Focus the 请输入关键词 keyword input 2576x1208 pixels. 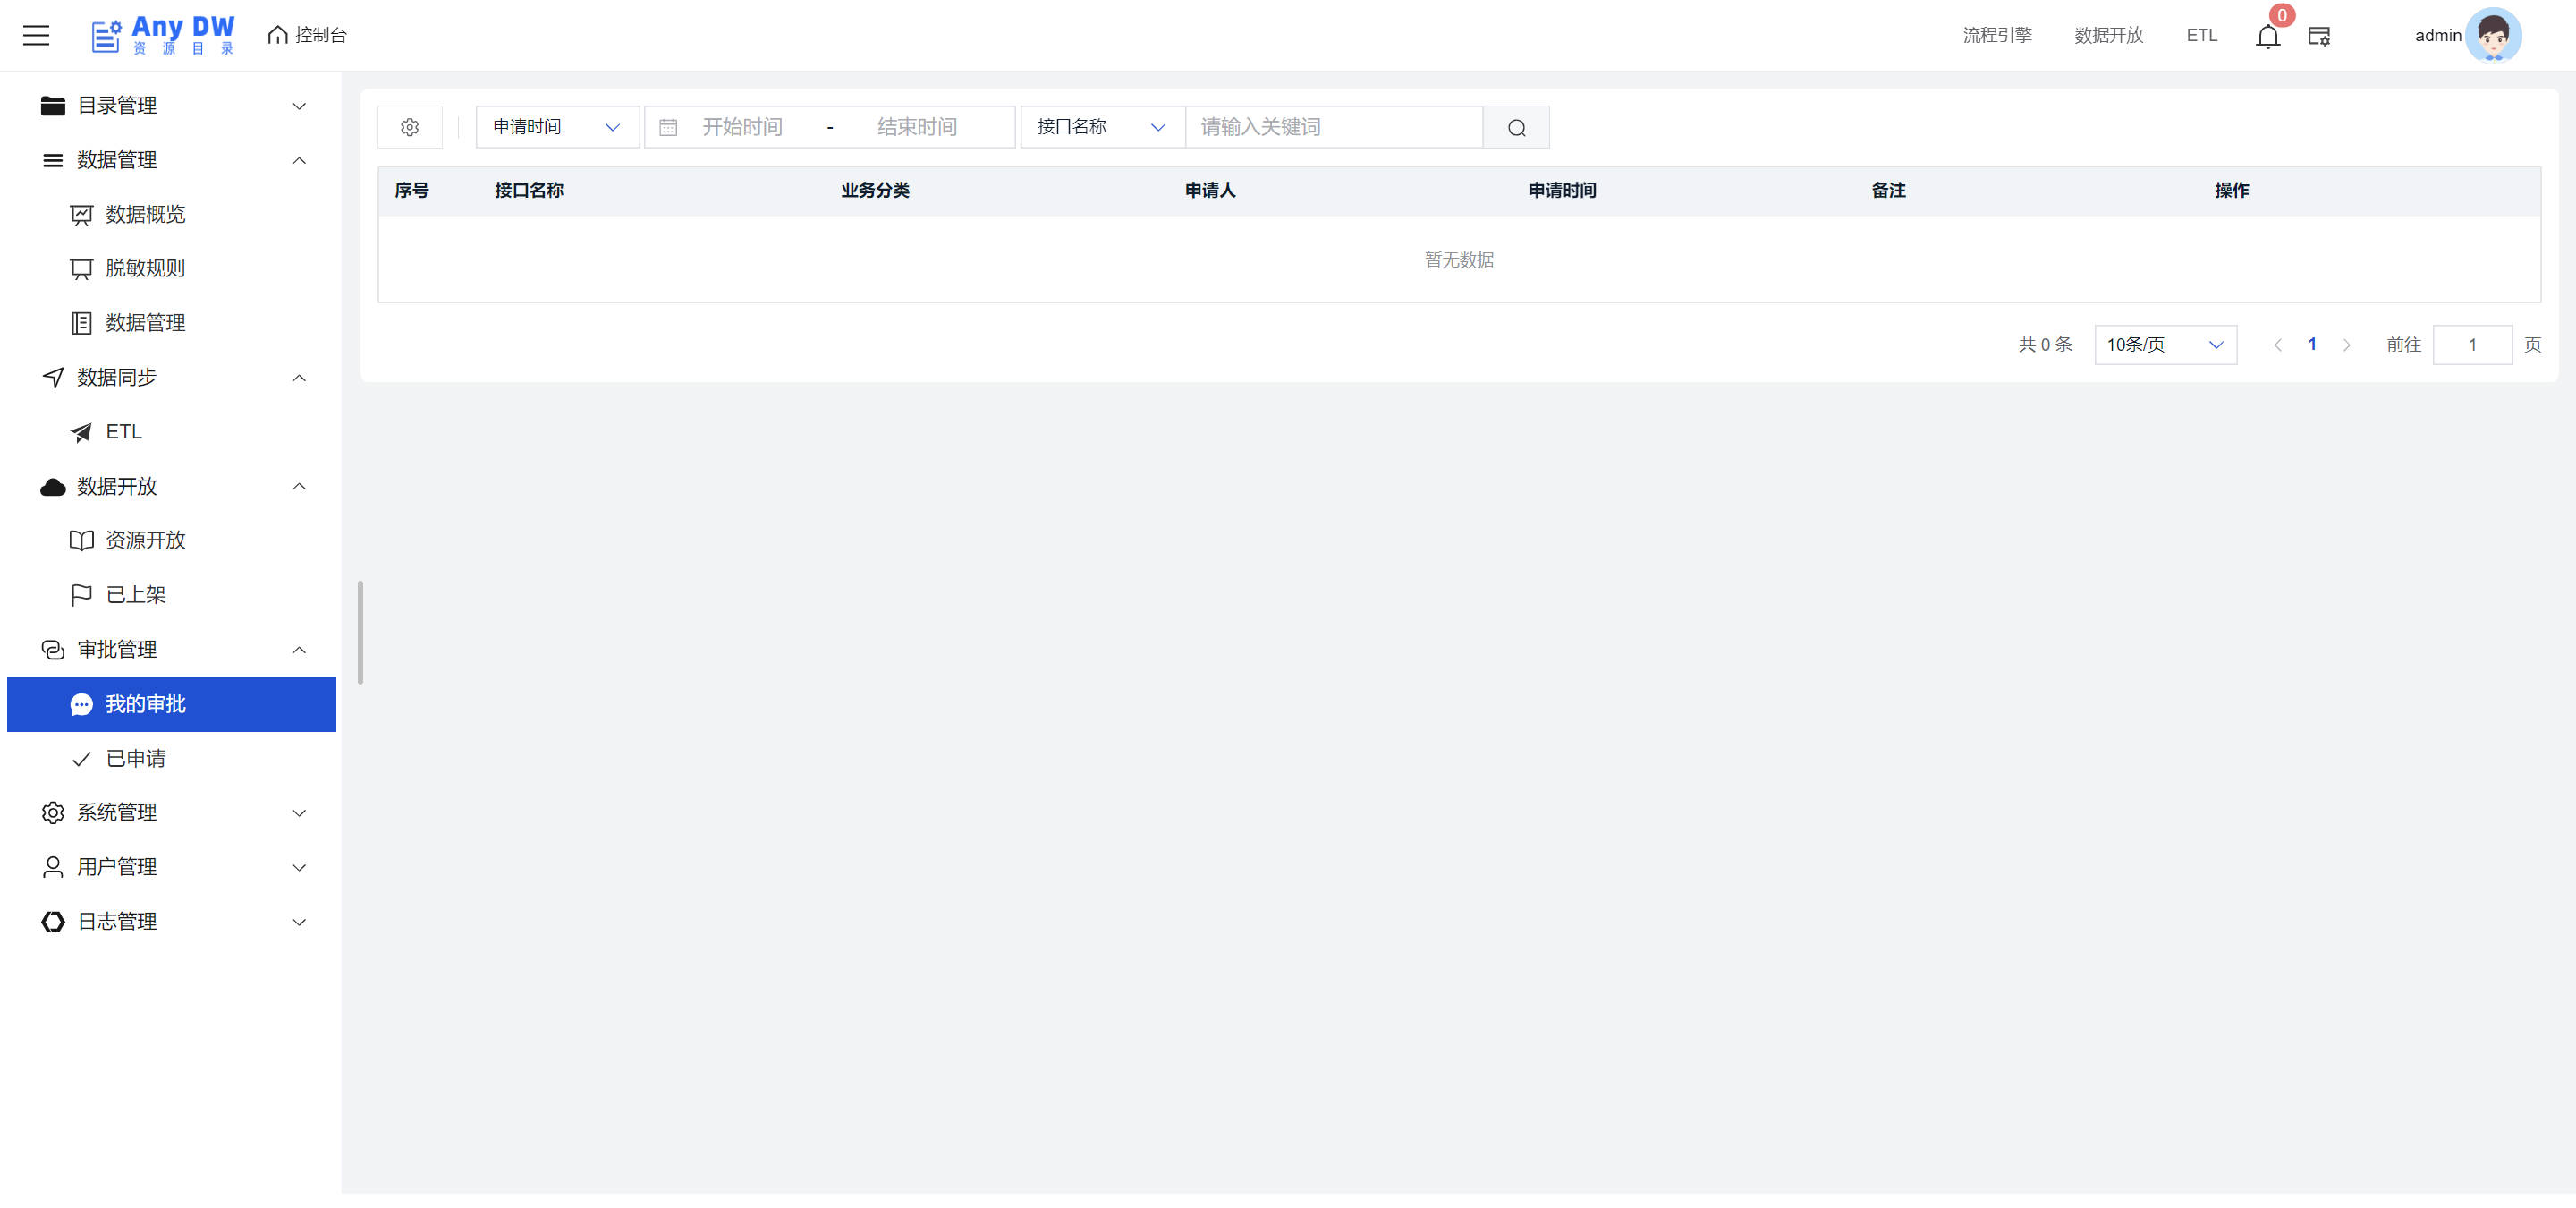[1332, 127]
